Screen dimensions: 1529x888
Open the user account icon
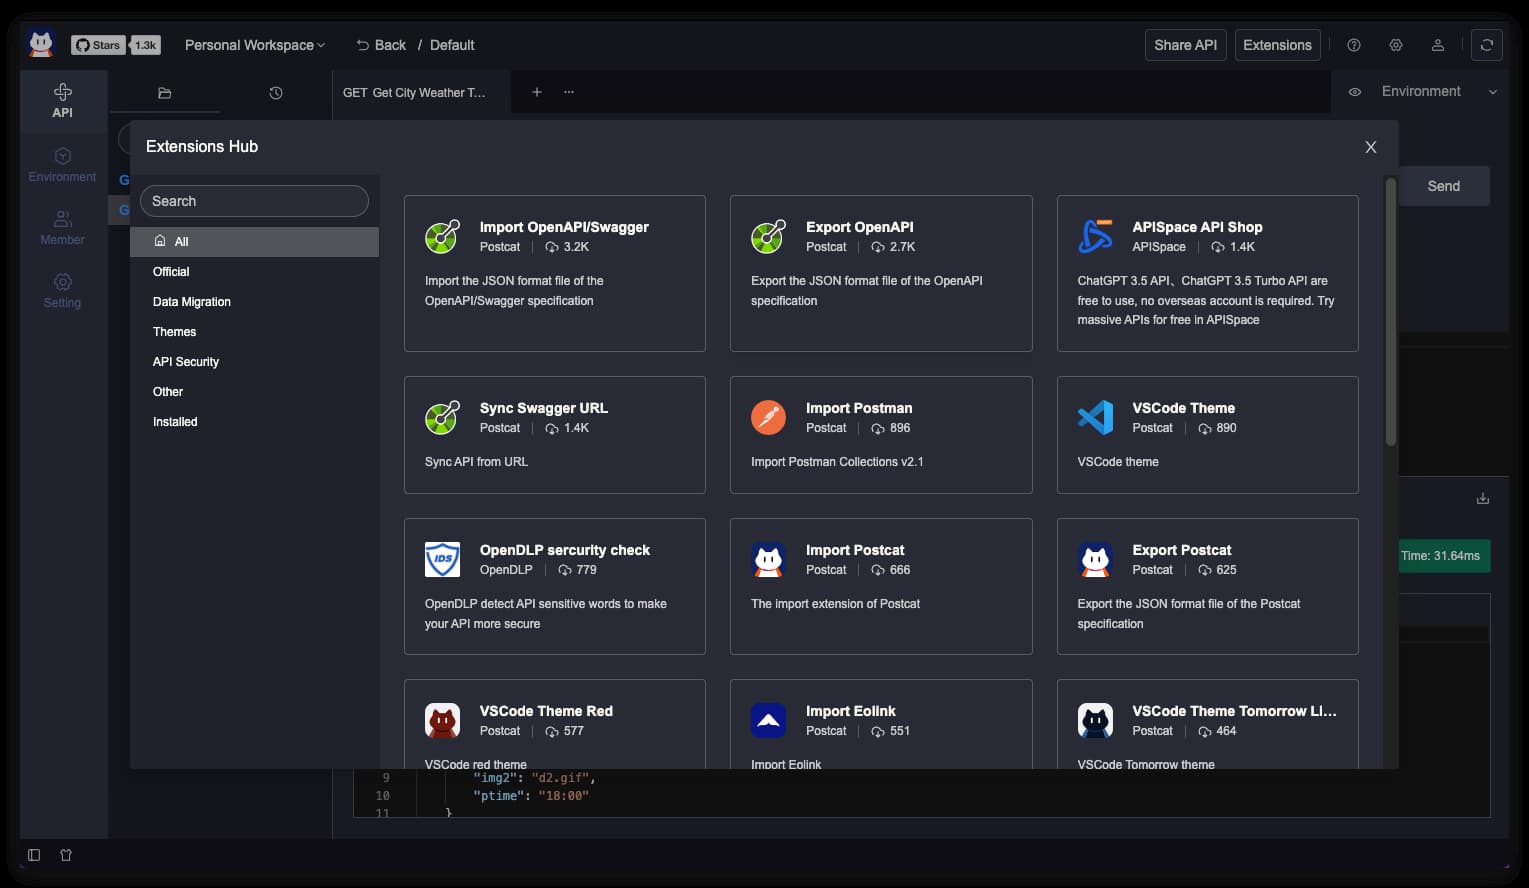point(1437,45)
